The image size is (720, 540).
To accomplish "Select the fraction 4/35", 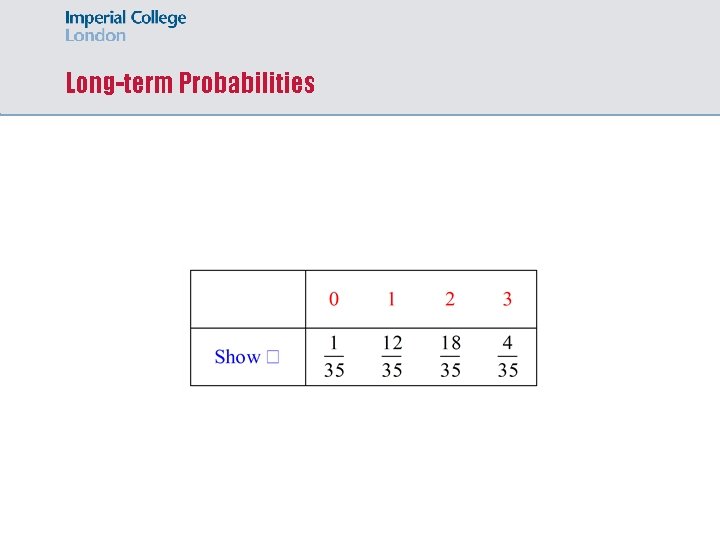I will pos(508,356).
